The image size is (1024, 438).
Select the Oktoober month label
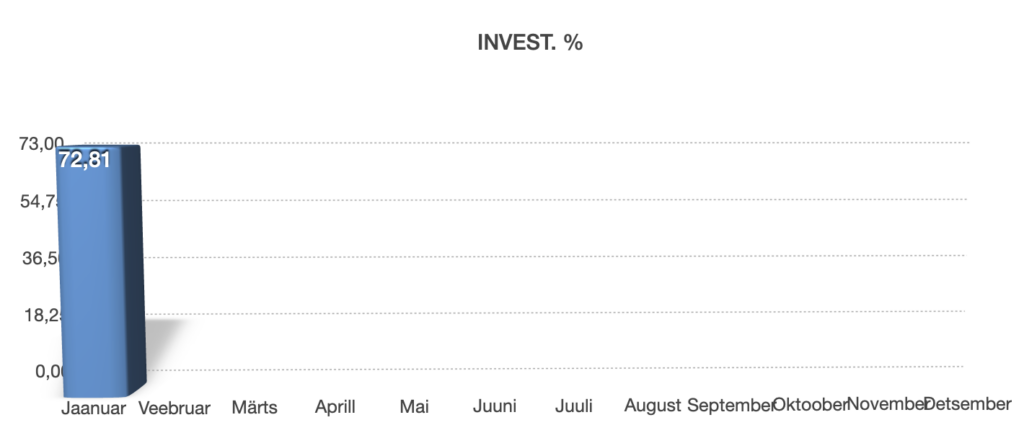[x=810, y=403]
